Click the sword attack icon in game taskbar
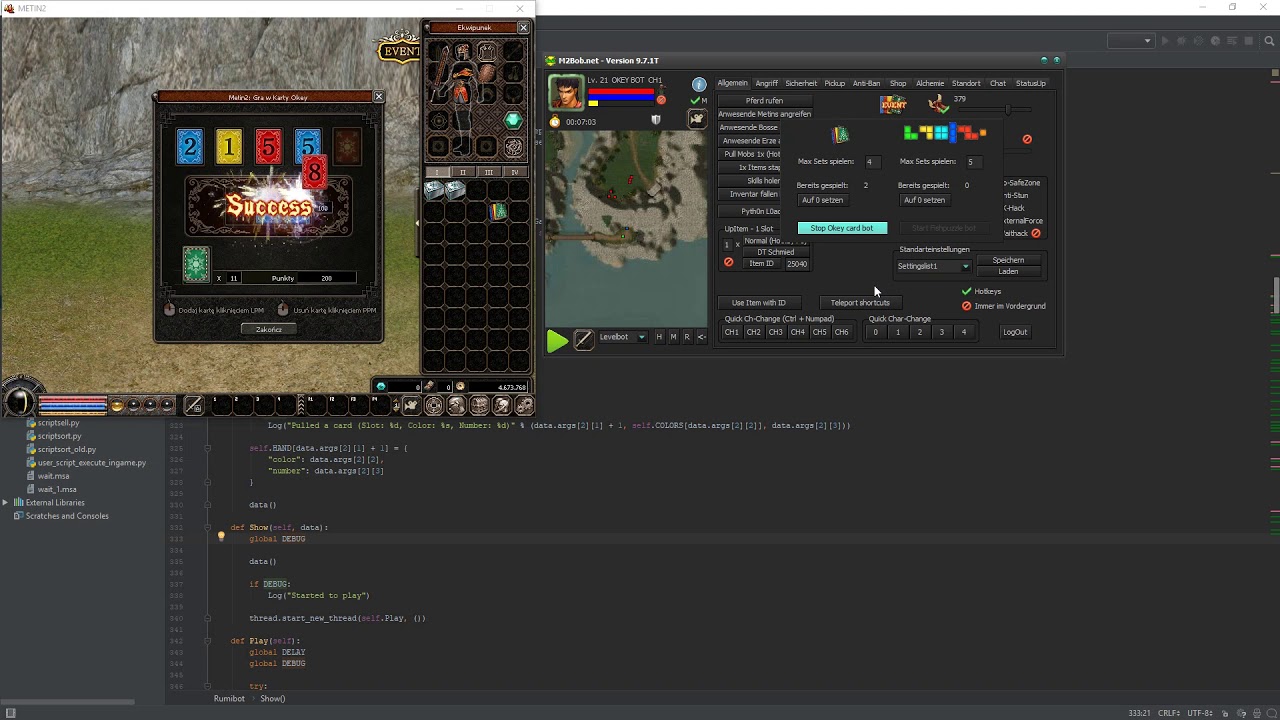 click(x=194, y=405)
